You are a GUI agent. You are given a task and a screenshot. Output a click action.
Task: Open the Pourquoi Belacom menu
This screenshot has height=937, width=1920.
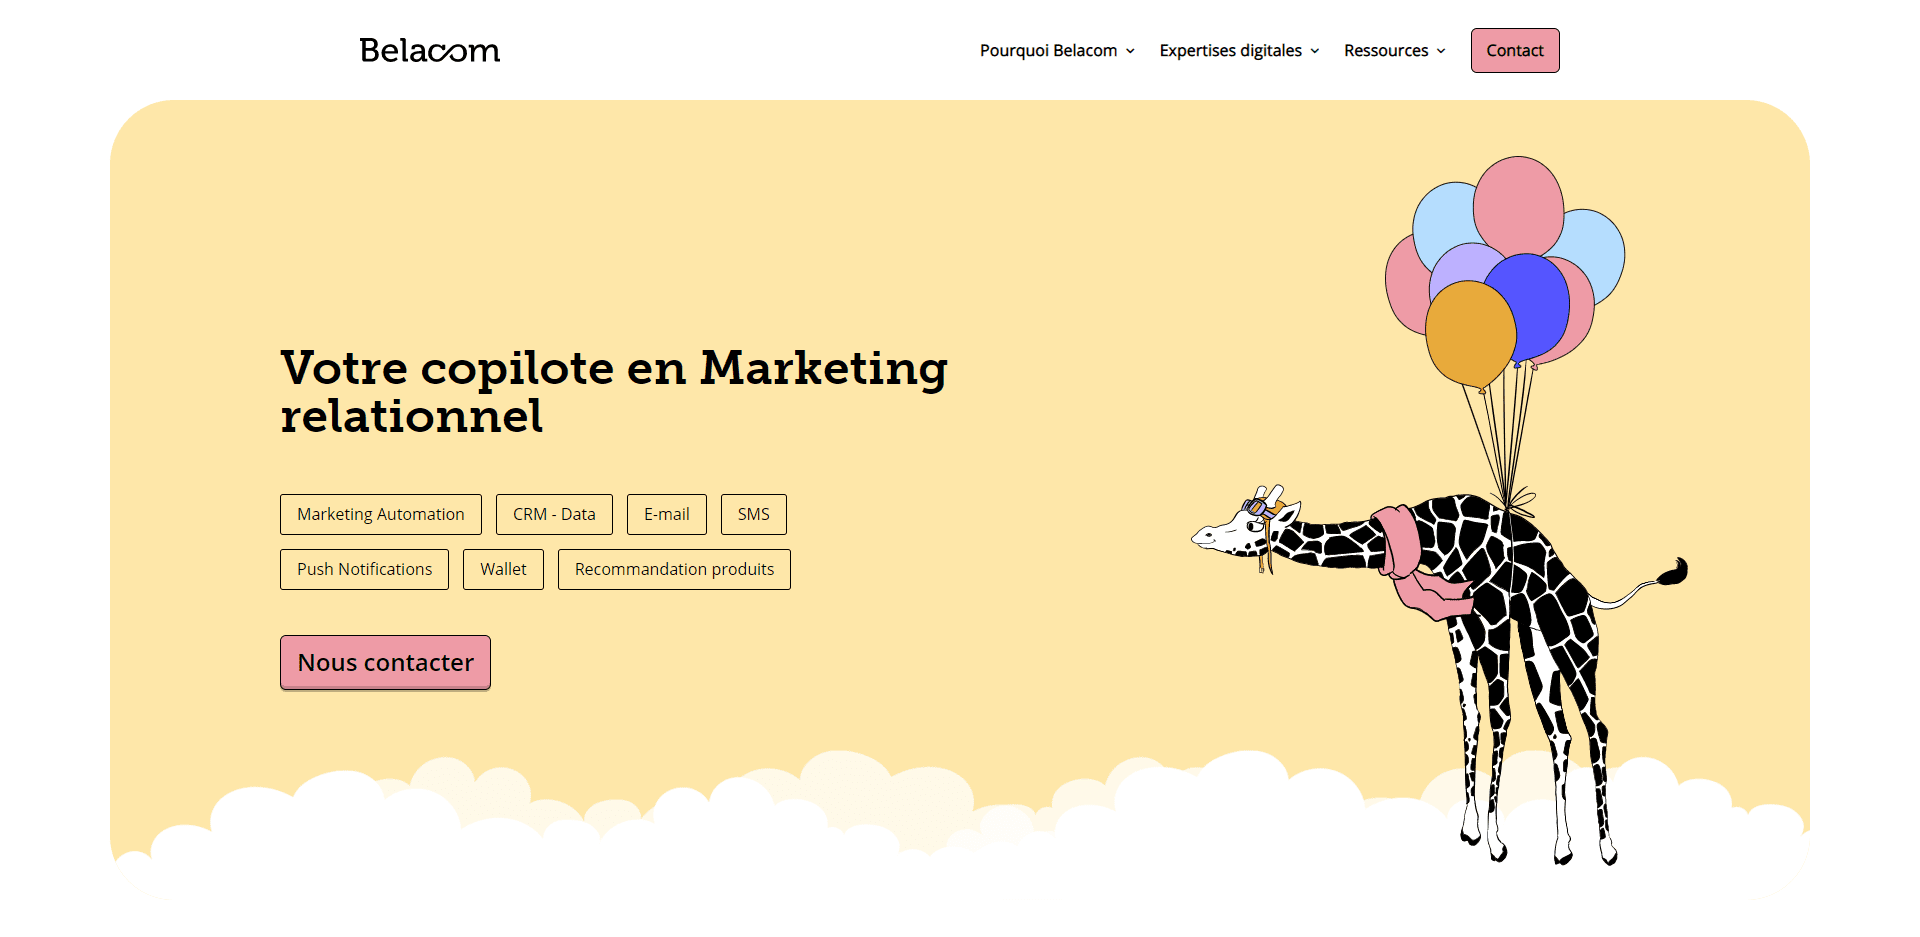coord(1057,50)
